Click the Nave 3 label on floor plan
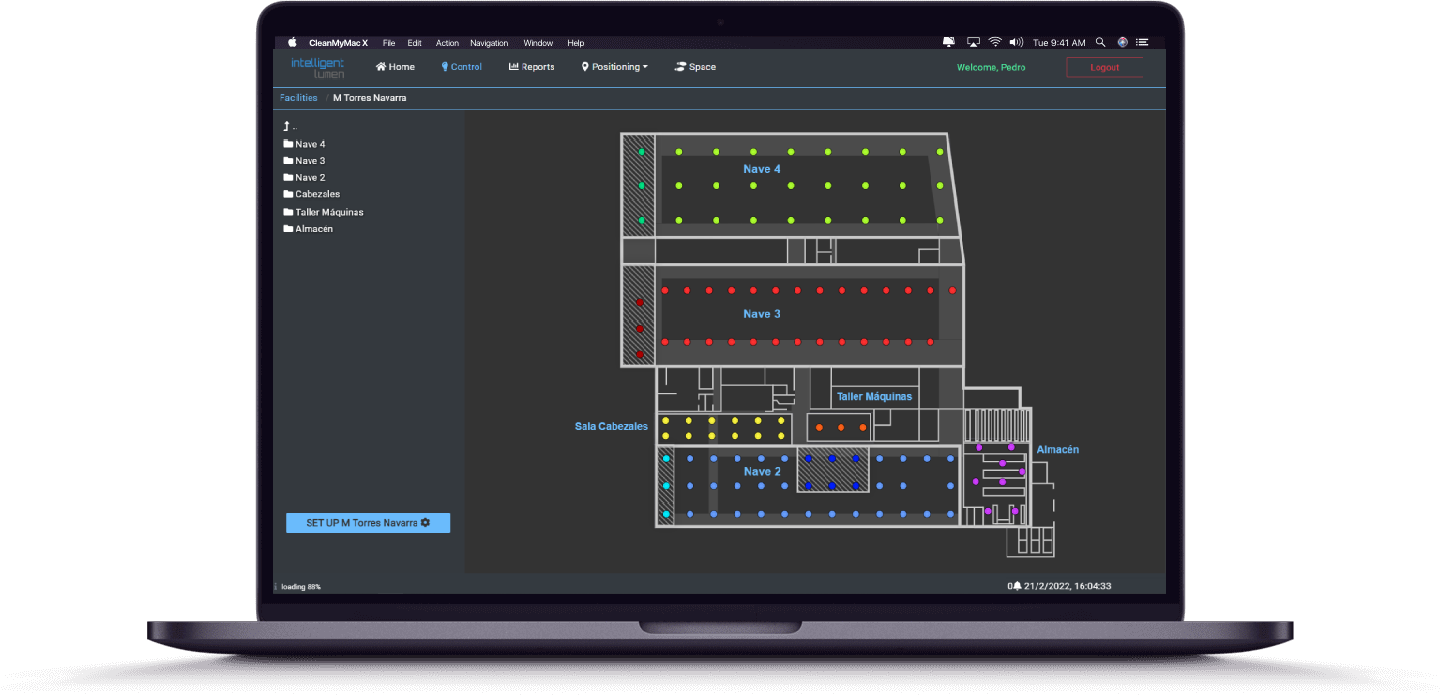Image resolution: width=1440 pixels, height=695 pixels. pyautogui.click(x=762, y=314)
